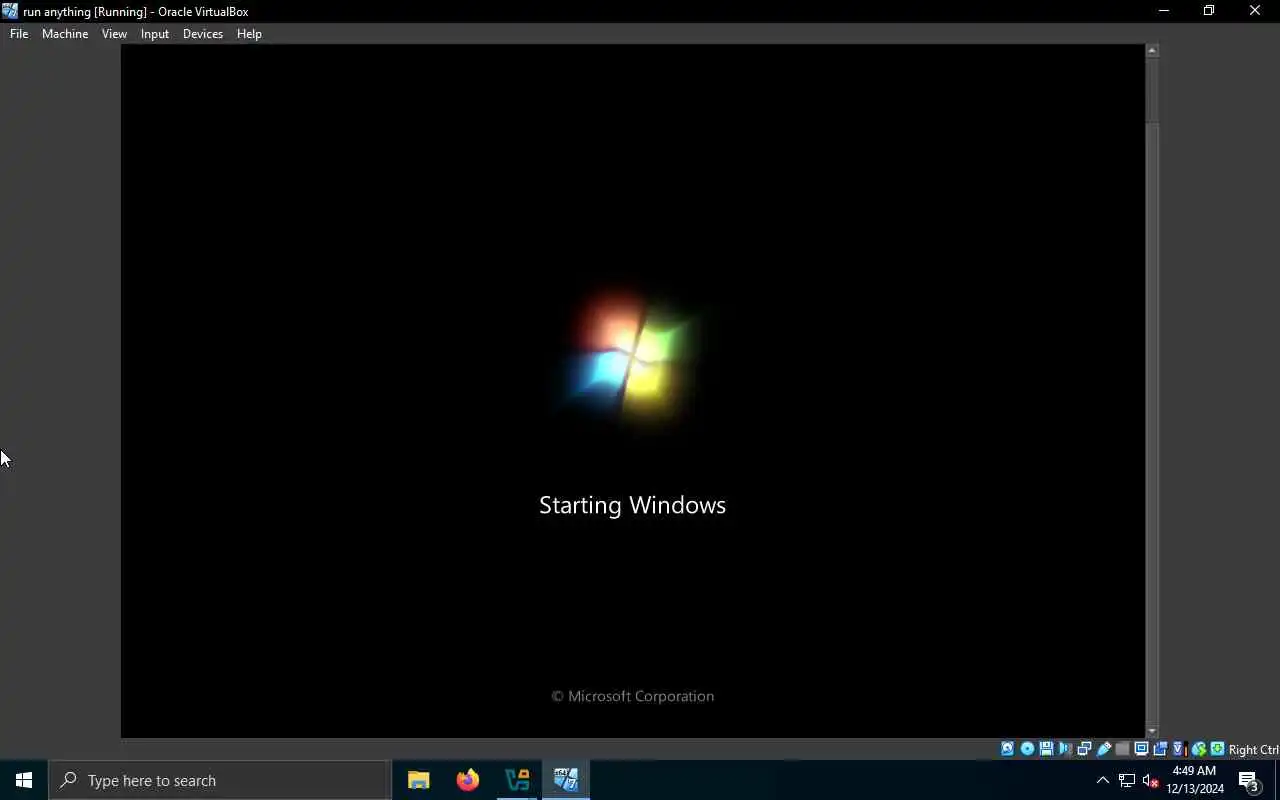Open the Machine menu
1280x800 pixels.
[65, 33]
